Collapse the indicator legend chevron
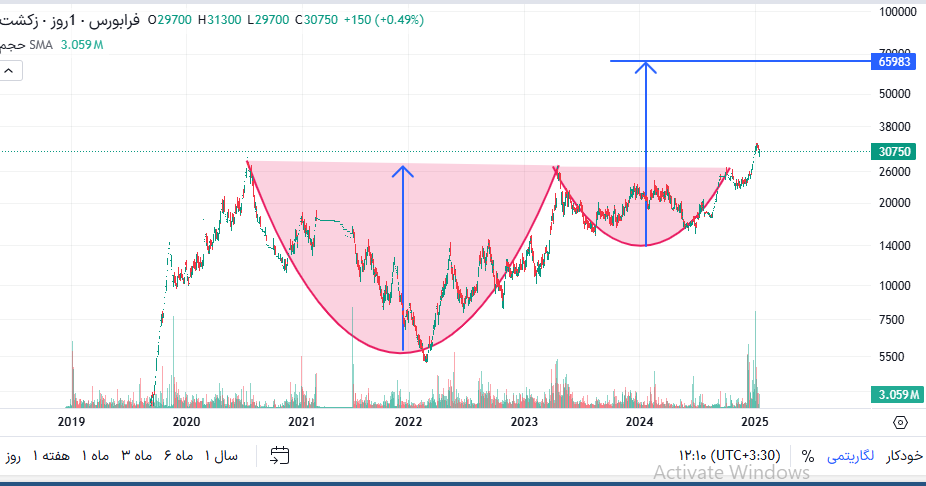The image size is (926, 486). (x=9, y=71)
